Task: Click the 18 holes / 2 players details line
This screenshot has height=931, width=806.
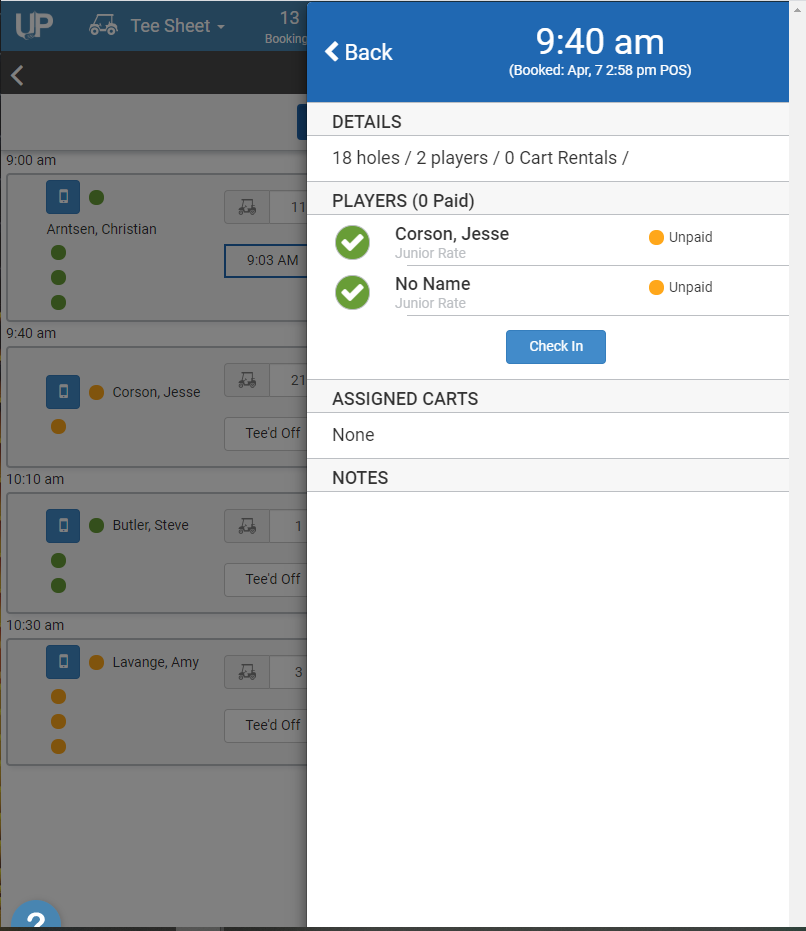Action: click(481, 158)
